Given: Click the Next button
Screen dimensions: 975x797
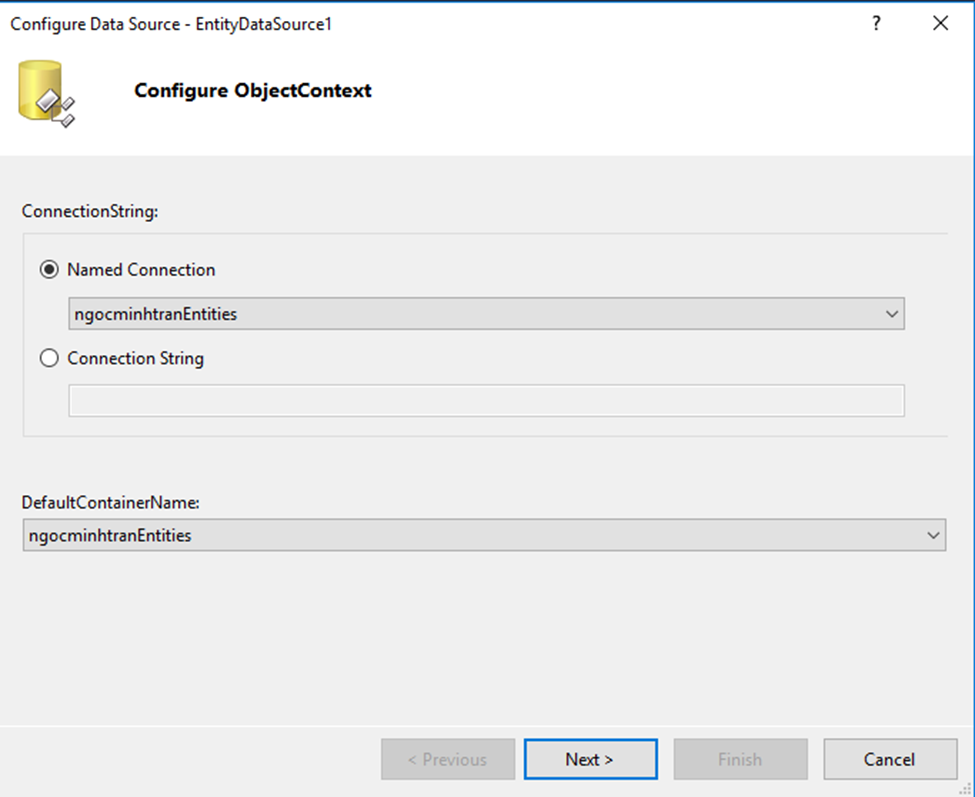Looking at the screenshot, I should pos(591,759).
